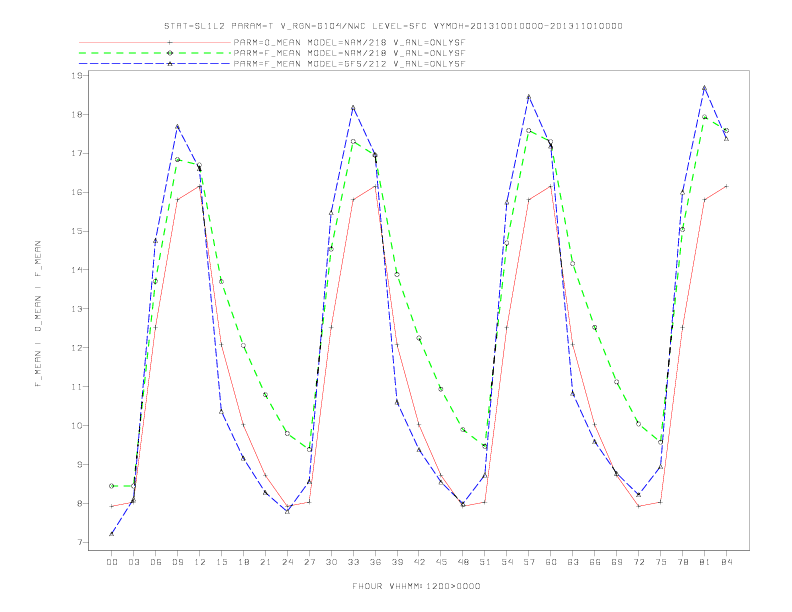Click the x-axis tick label 15

tap(221, 562)
